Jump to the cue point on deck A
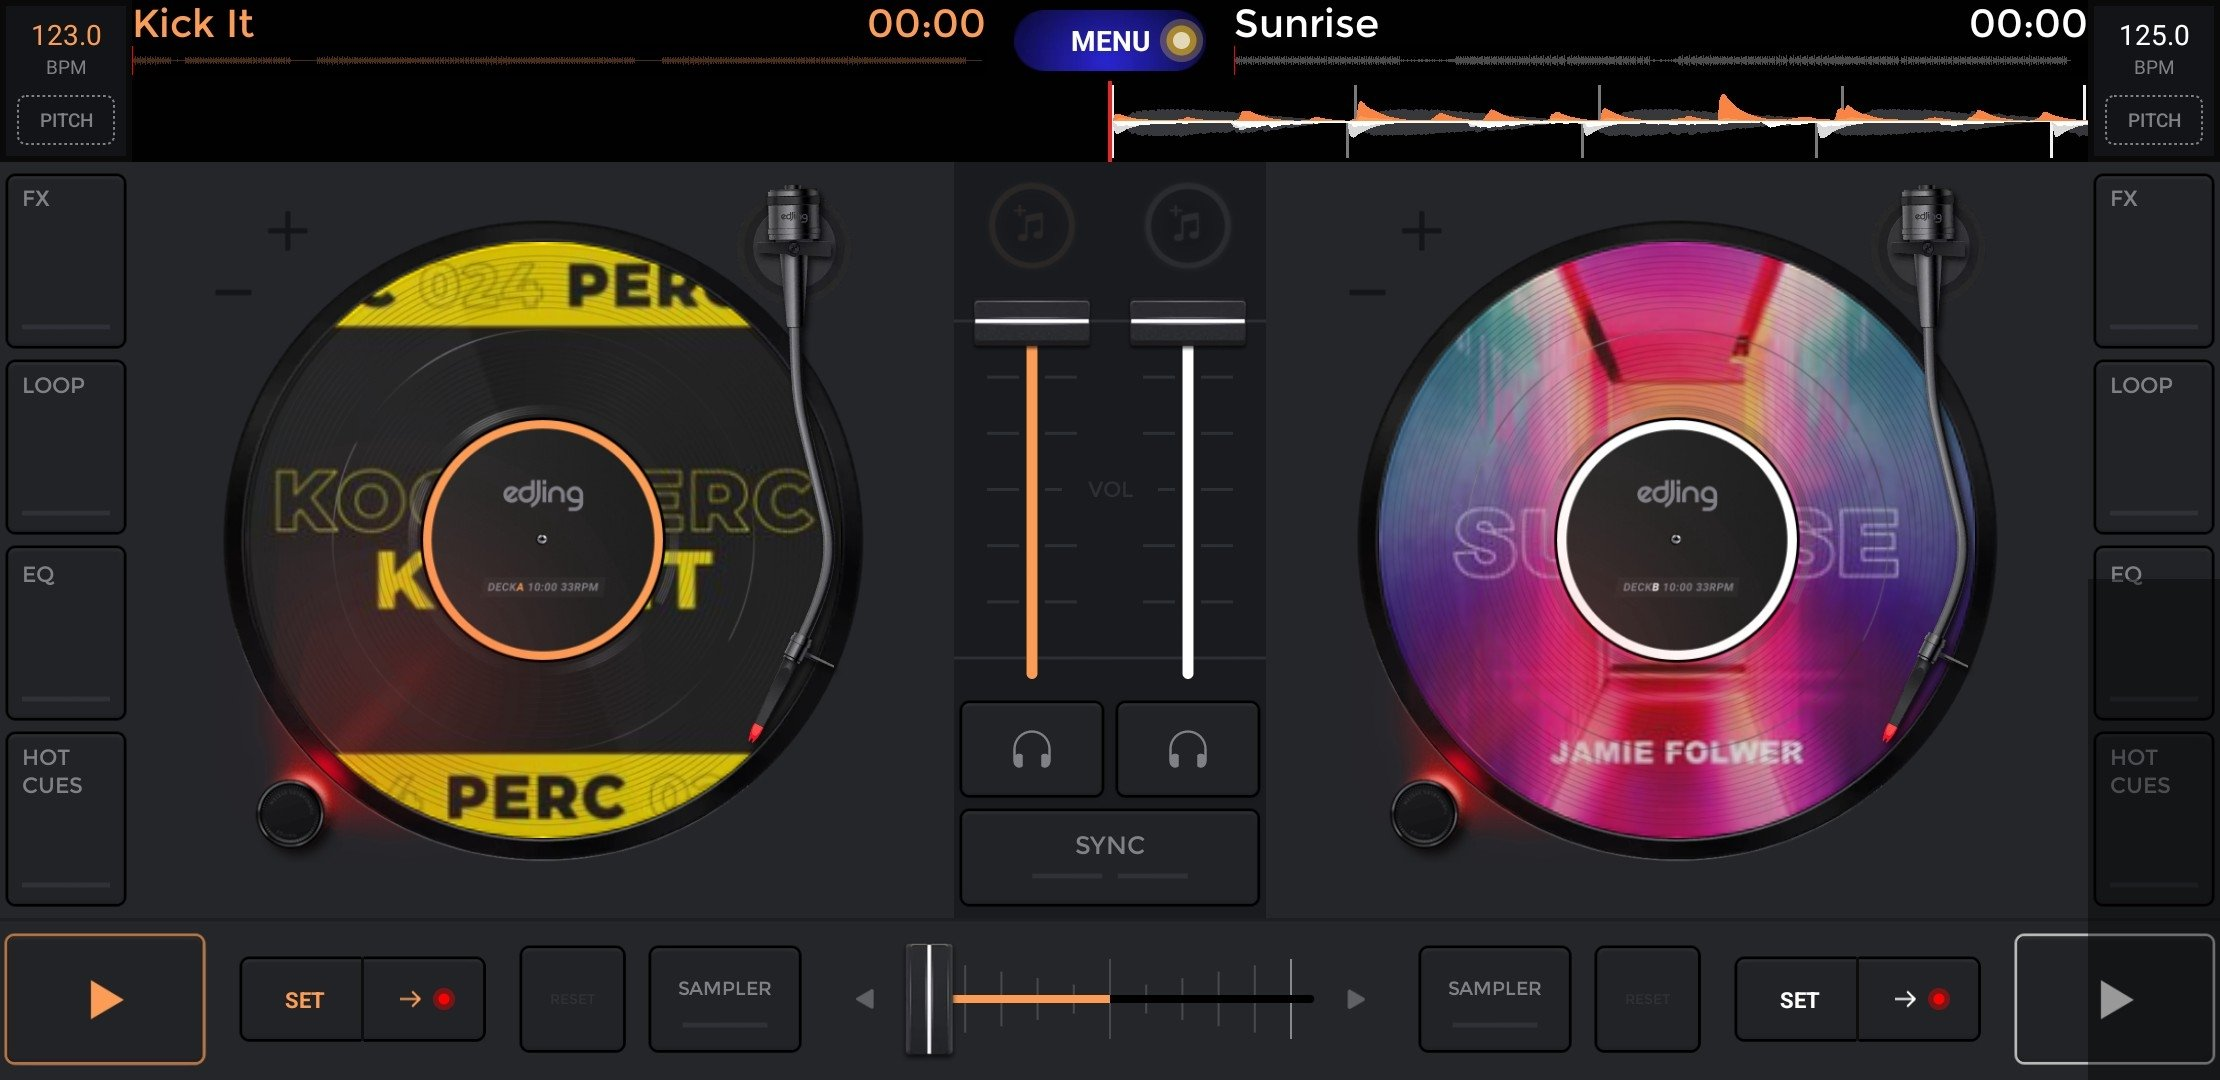The height and width of the screenshot is (1080, 2220). point(424,999)
